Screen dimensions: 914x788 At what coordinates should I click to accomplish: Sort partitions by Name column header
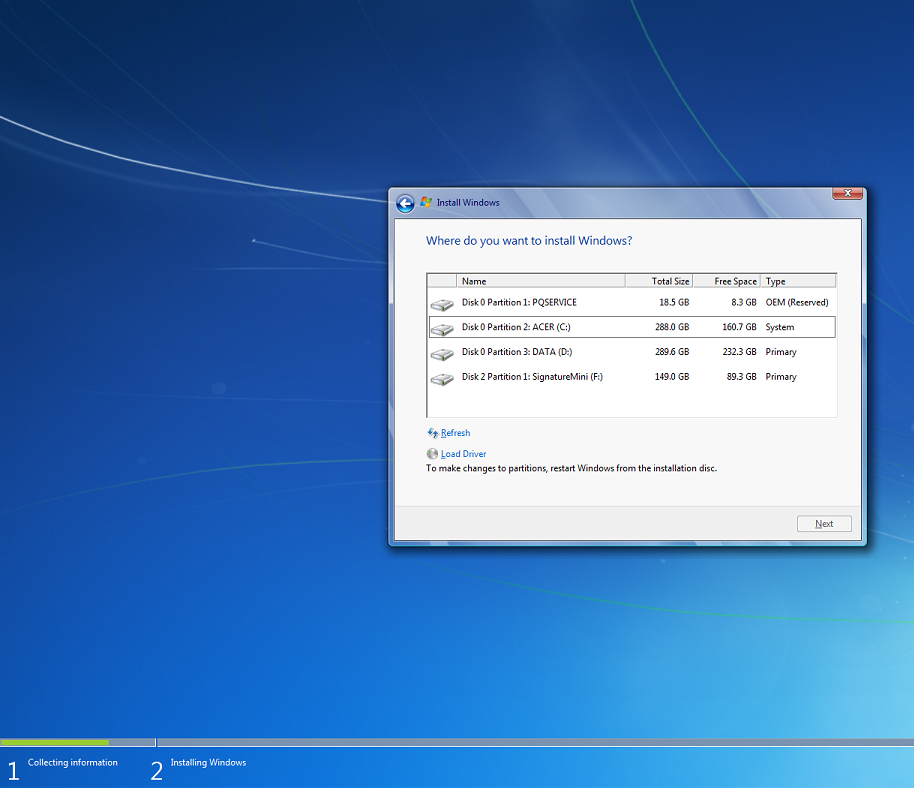click(x=540, y=281)
